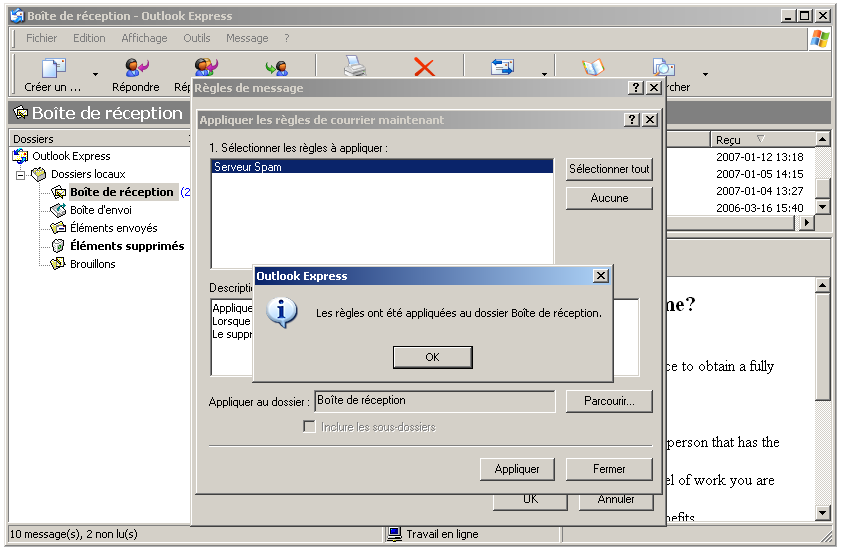Viewport: 841px width, 551px height.
Task: Open the Fichier menu
Action: click(x=41, y=38)
